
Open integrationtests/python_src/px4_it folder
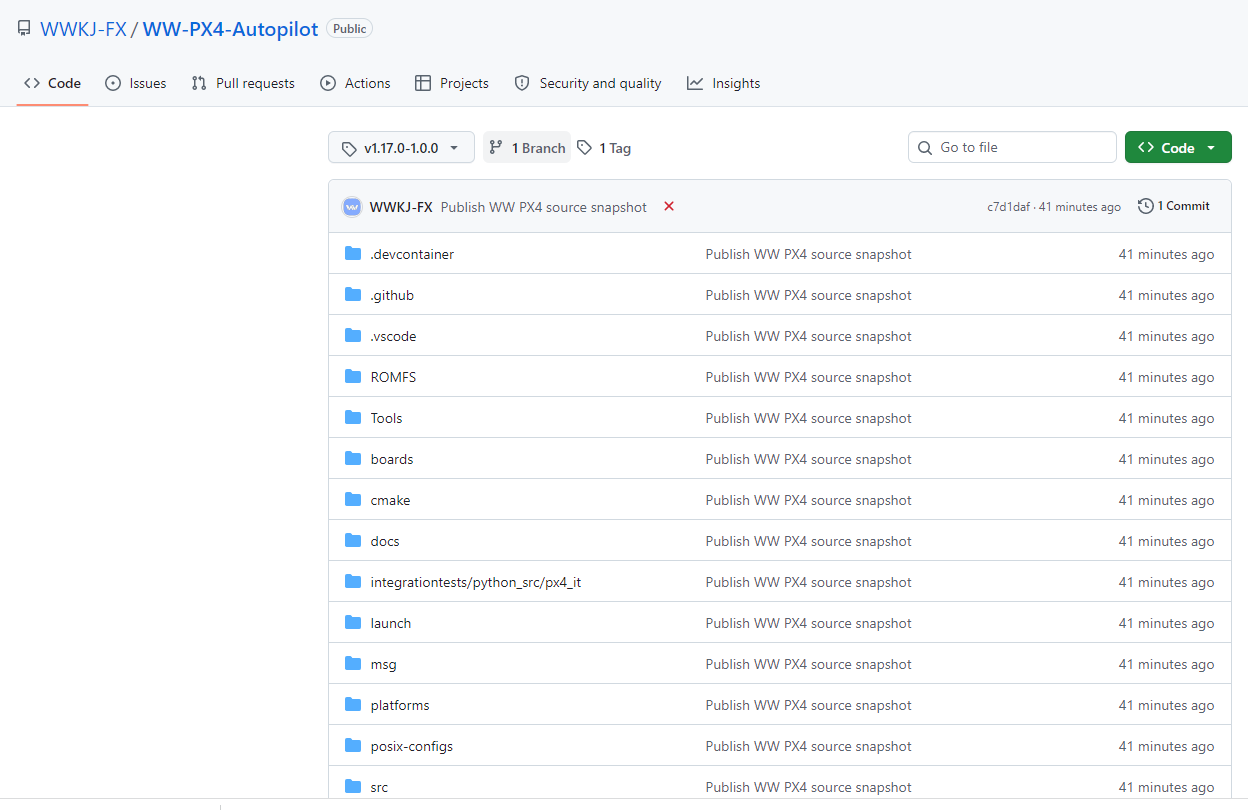click(x=476, y=582)
